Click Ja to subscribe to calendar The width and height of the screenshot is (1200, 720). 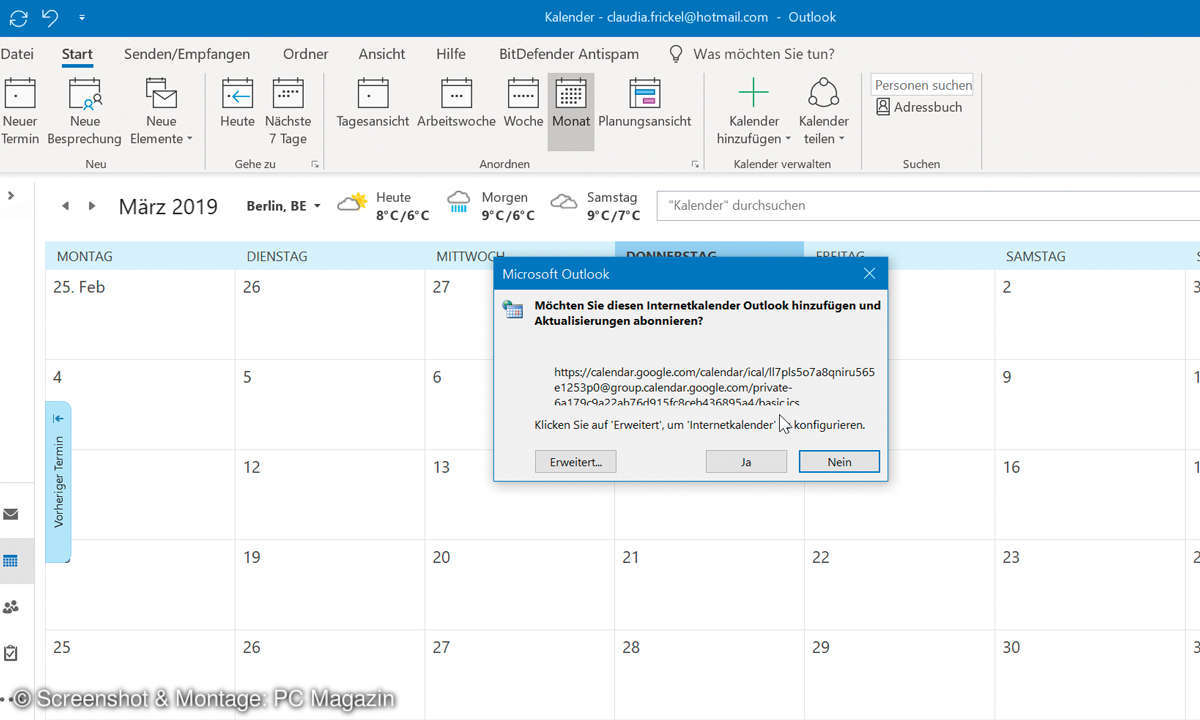tap(746, 461)
